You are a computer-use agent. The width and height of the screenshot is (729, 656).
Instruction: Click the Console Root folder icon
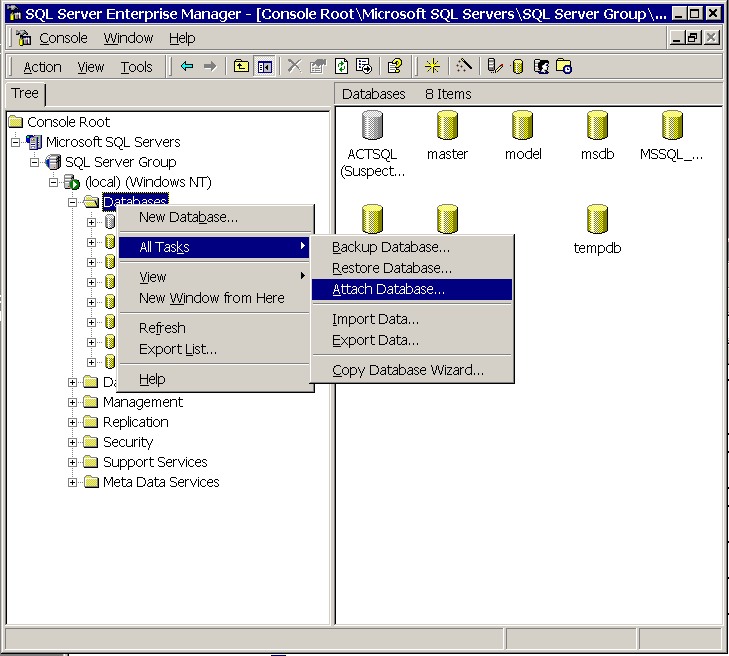[16, 122]
